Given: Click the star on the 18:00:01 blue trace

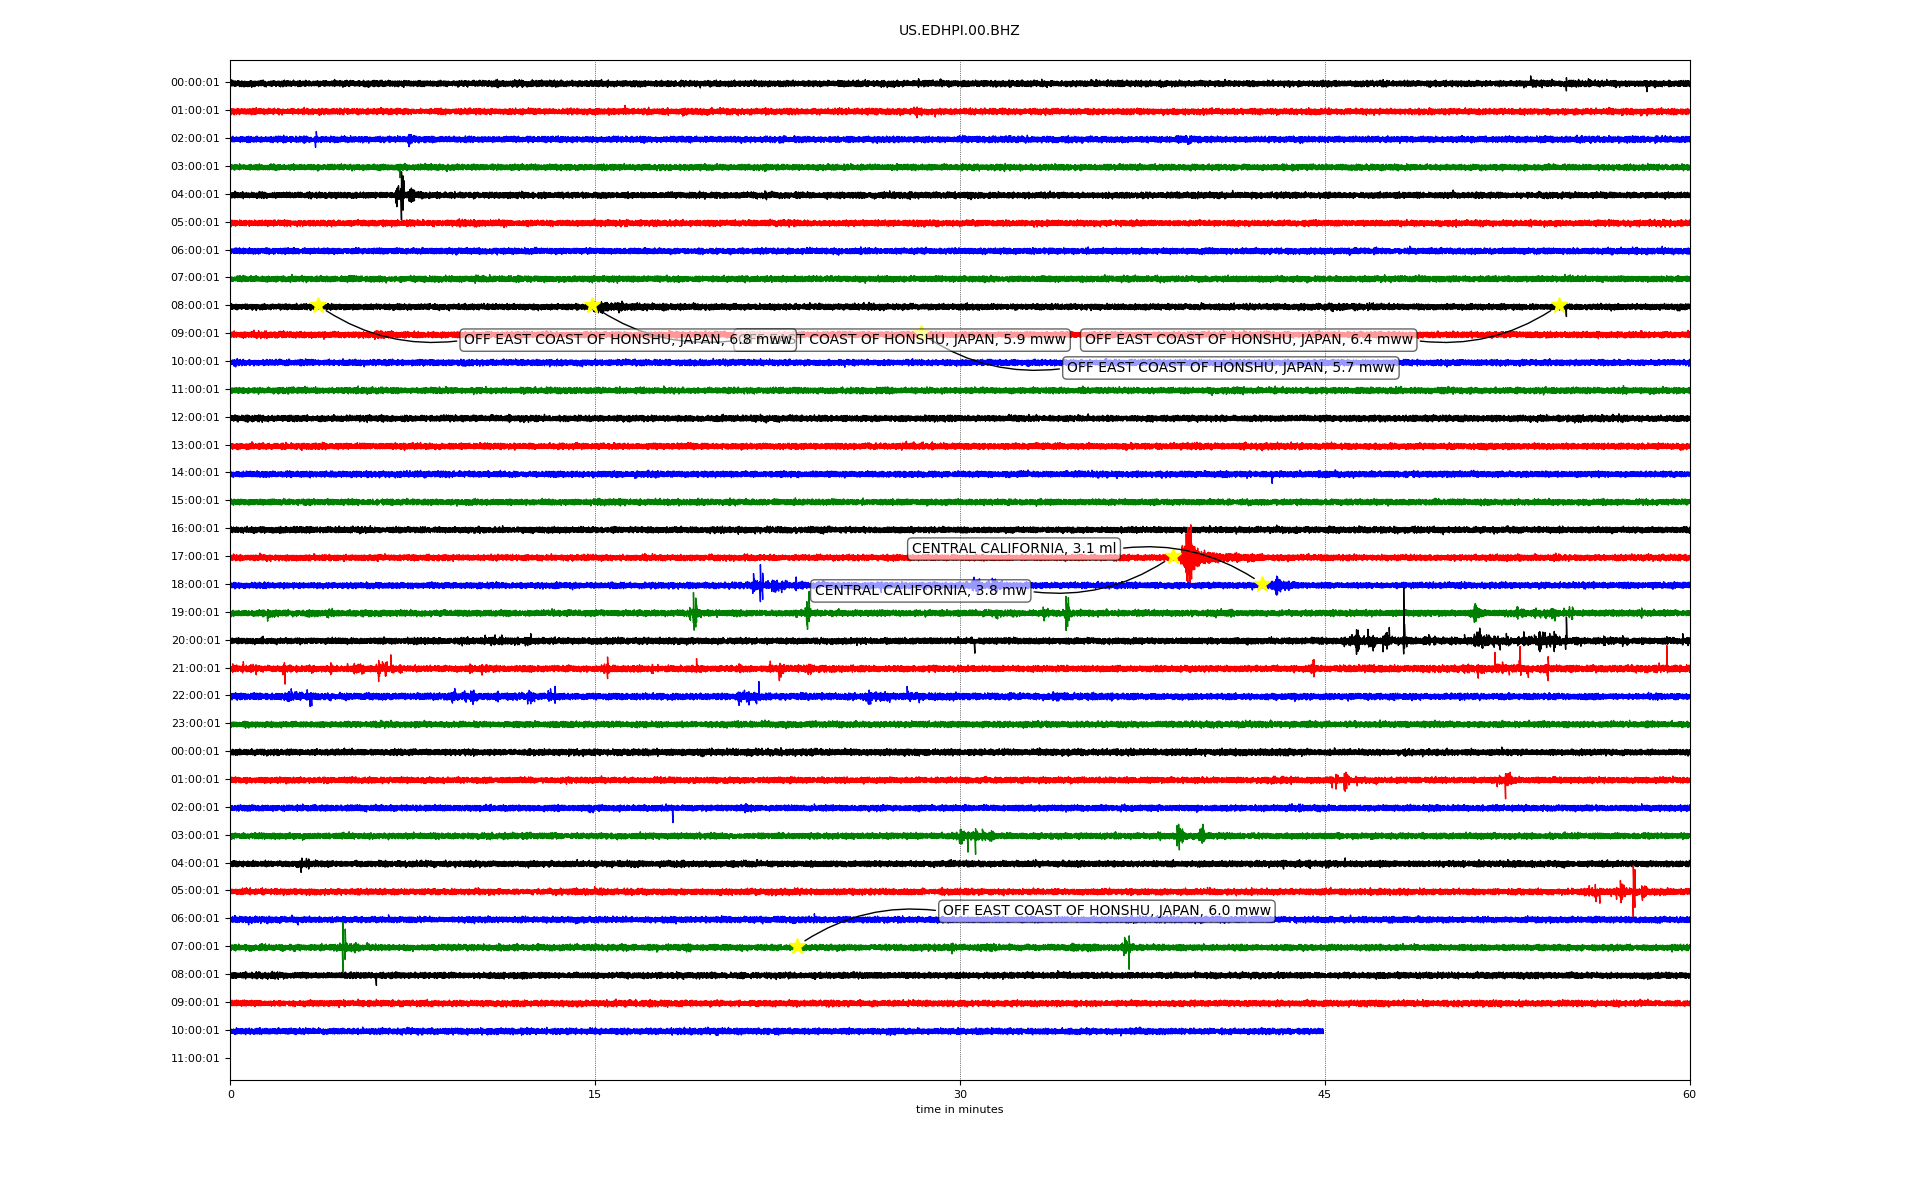Looking at the screenshot, I should (1262, 584).
